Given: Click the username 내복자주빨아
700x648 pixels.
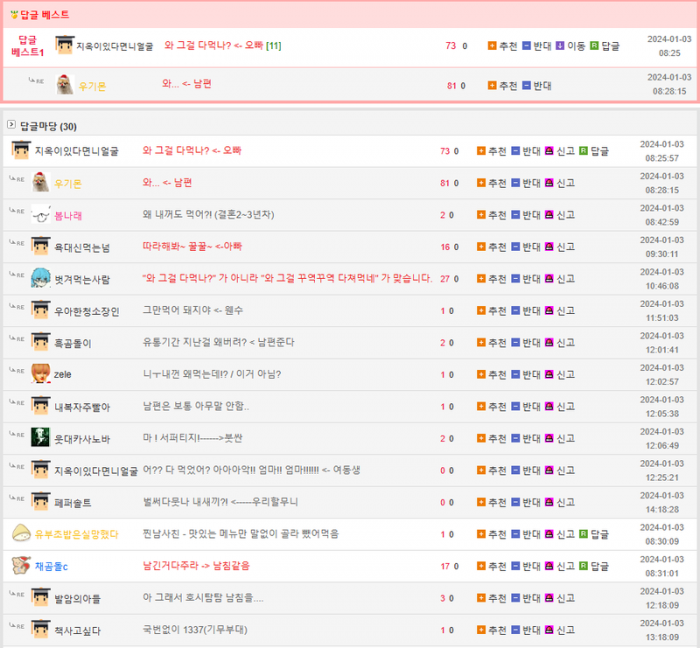Looking at the screenshot, I should click(82, 407).
